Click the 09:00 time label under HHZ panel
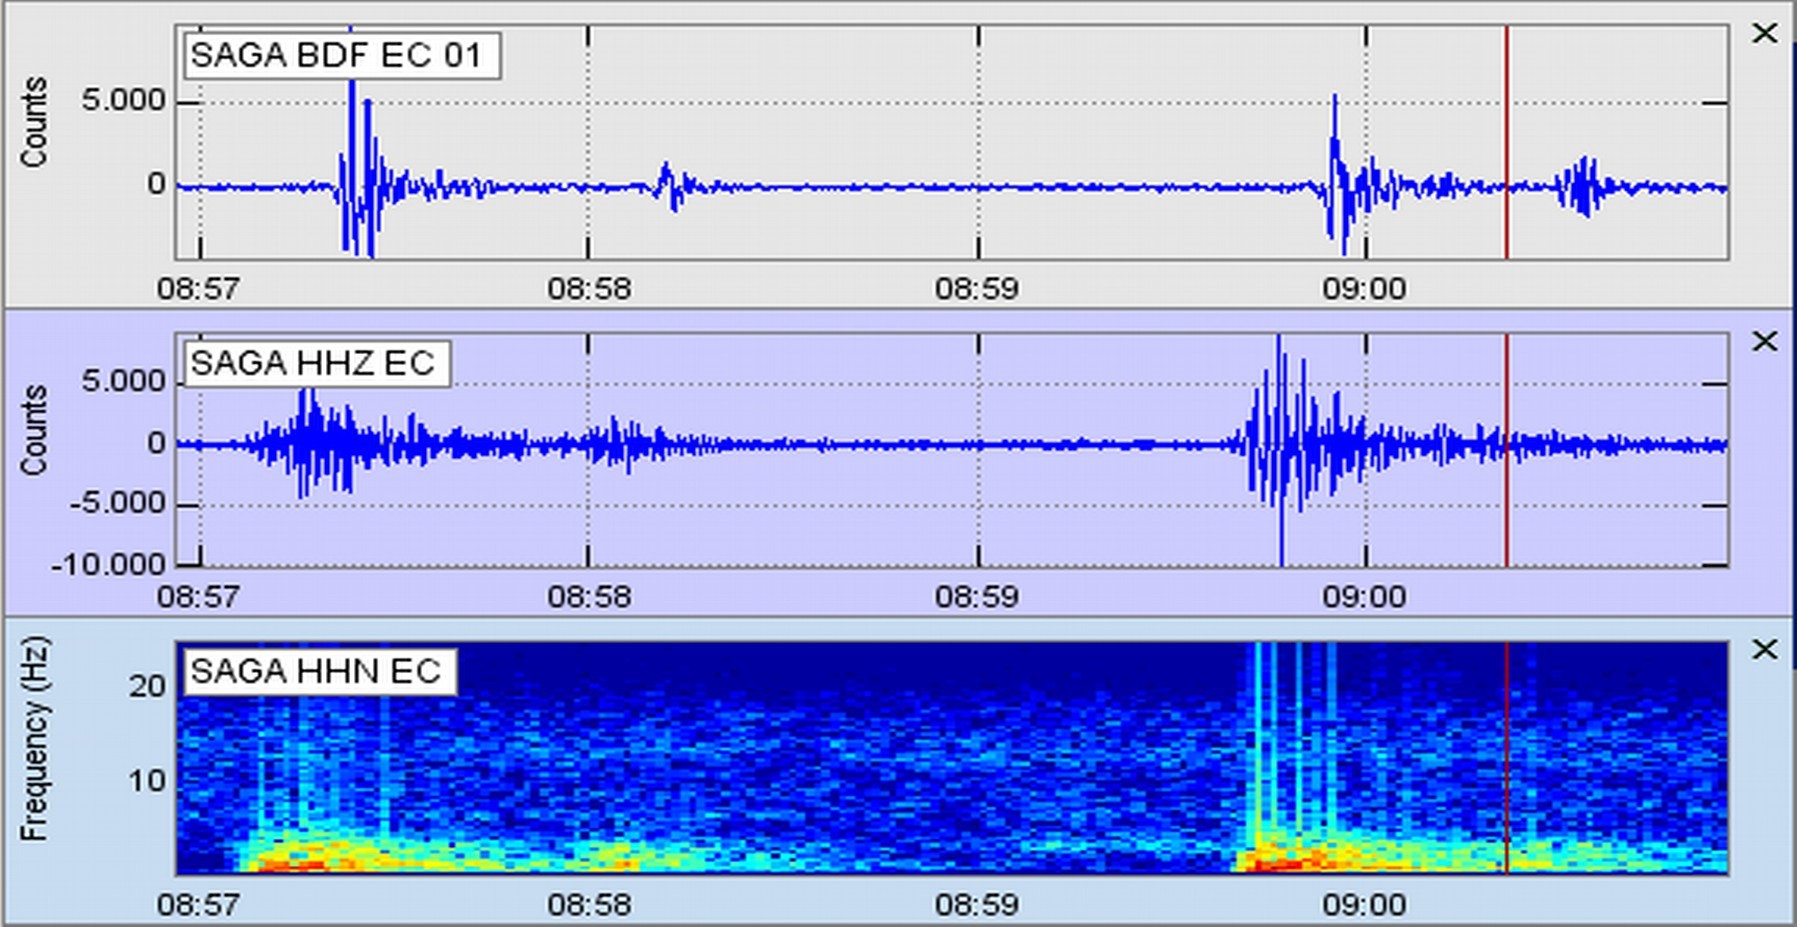This screenshot has height=927, width=1797. pyautogui.click(x=1364, y=597)
